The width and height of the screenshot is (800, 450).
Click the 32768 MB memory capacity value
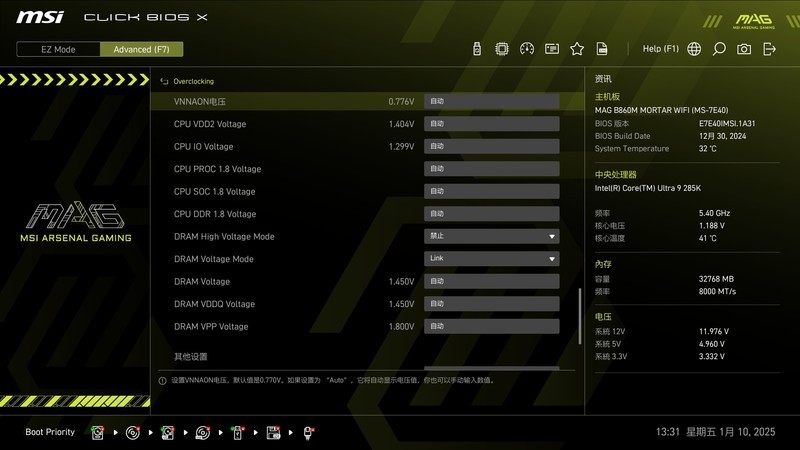716,279
